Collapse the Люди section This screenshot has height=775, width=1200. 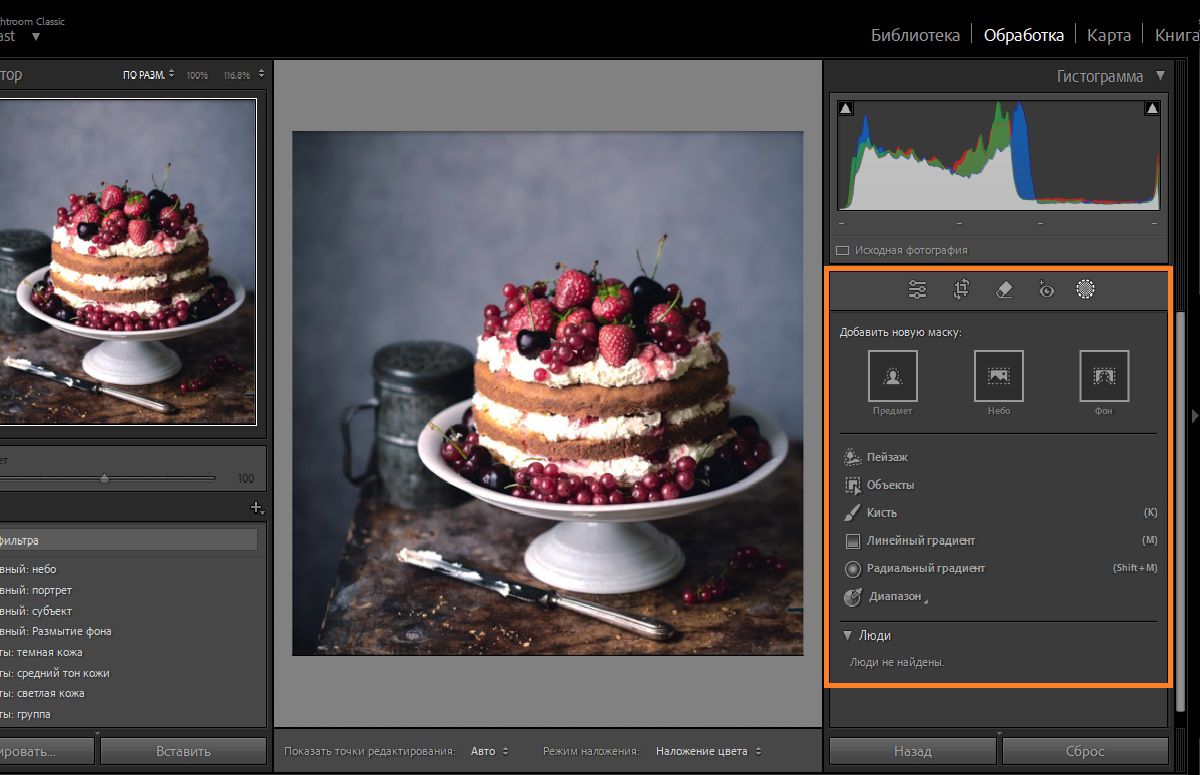[847, 635]
